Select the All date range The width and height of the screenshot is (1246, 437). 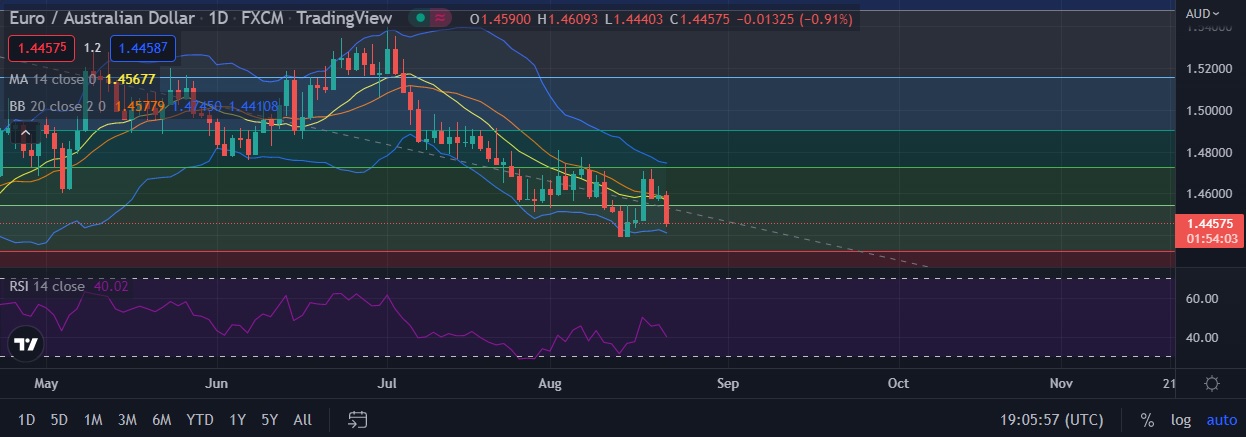coord(302,420)
